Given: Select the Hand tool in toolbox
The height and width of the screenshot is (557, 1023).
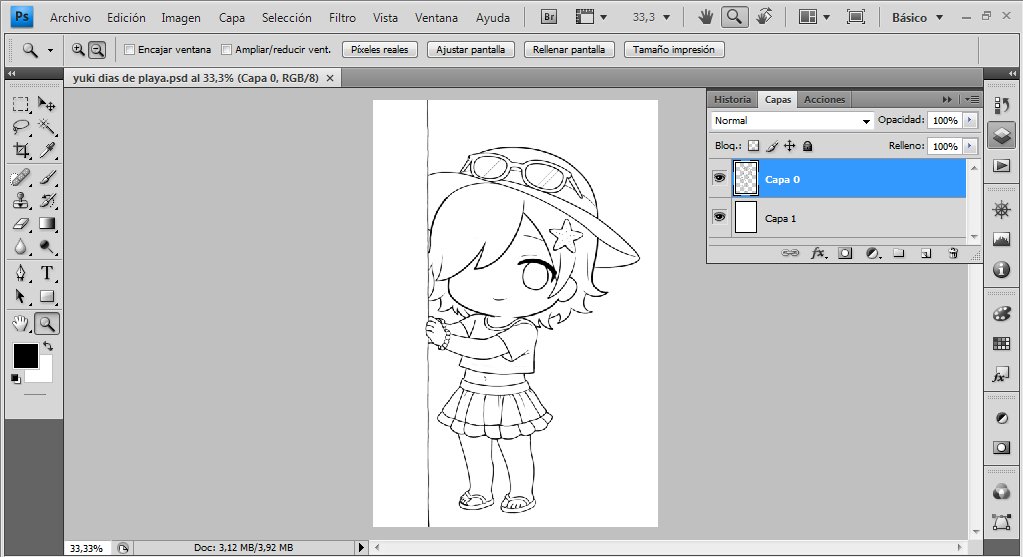Looking at the screenshot, I should click(21, 323).
